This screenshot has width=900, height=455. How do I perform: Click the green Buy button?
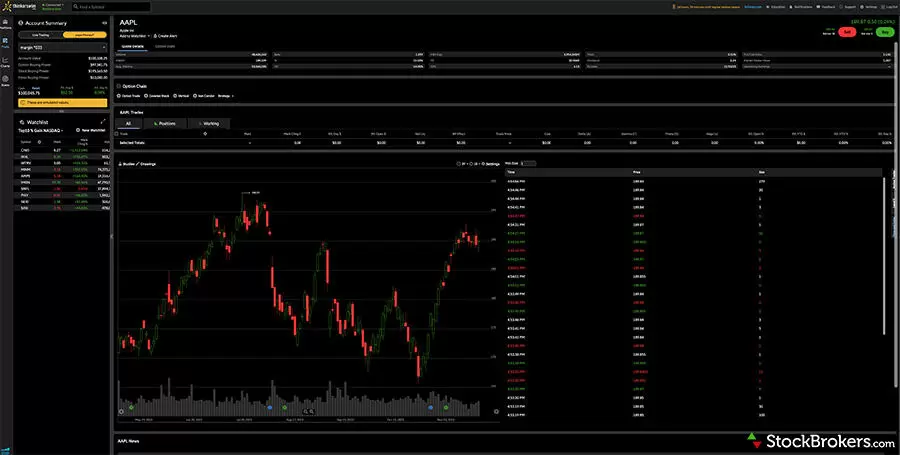coord(882,32)
